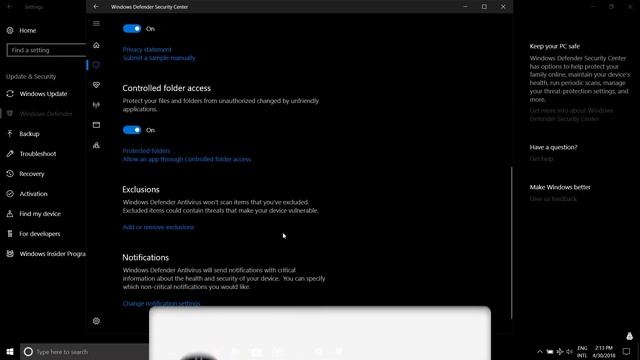Click Submit a sample manually

(x=159, y=58)
